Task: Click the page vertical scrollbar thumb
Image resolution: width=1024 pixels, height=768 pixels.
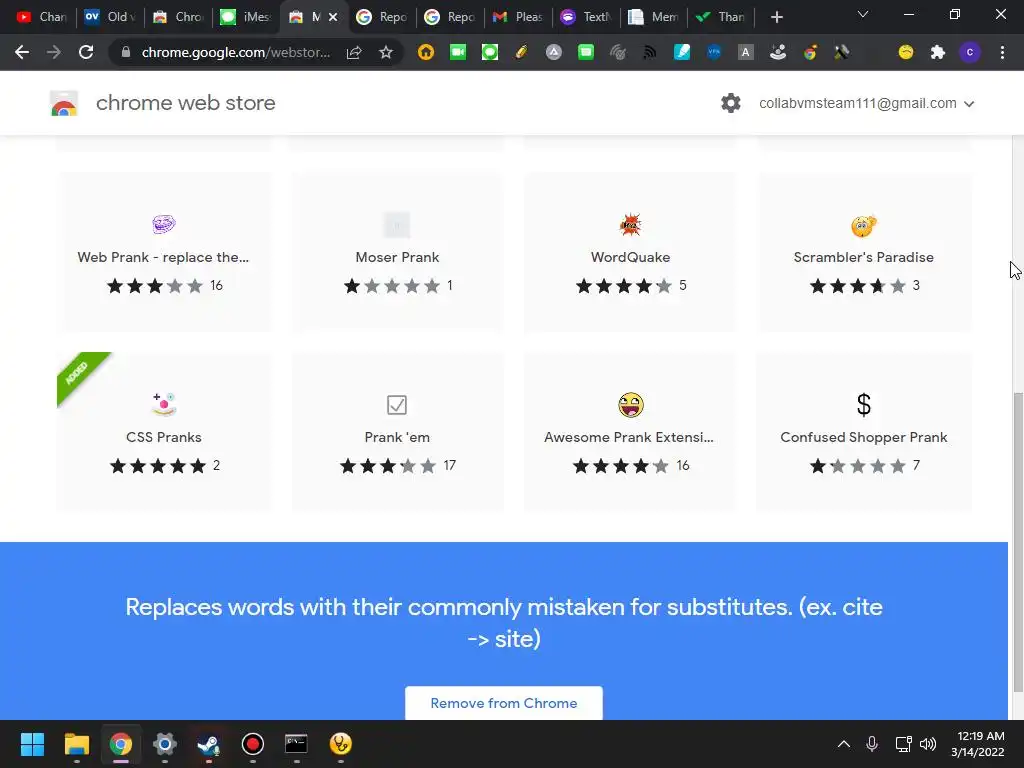Action: pyautogui.click(x=1017, y=542)
